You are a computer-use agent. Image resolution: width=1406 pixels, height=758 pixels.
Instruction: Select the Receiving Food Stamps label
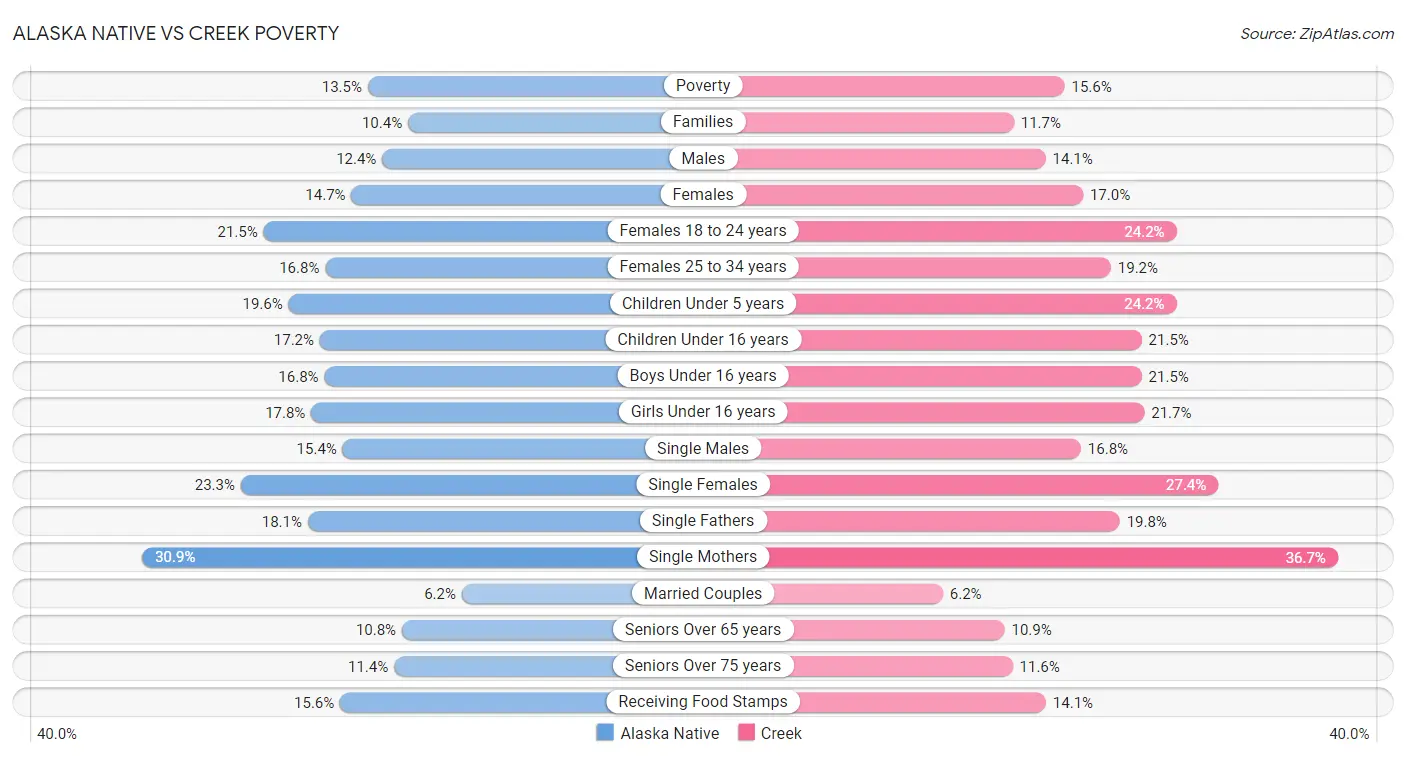click(703, 702)
